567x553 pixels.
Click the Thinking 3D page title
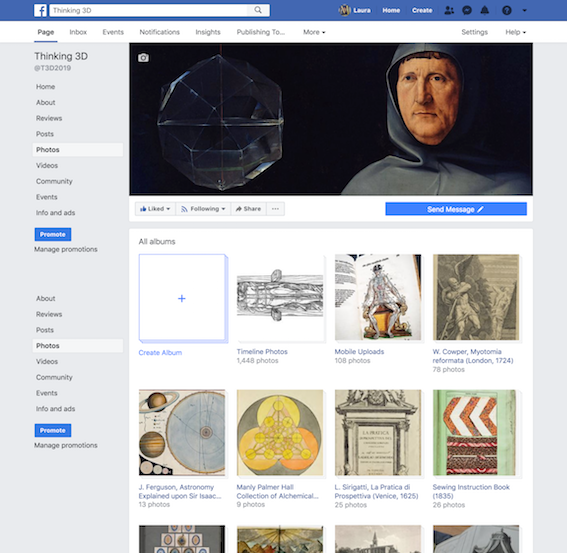point(61,56)
